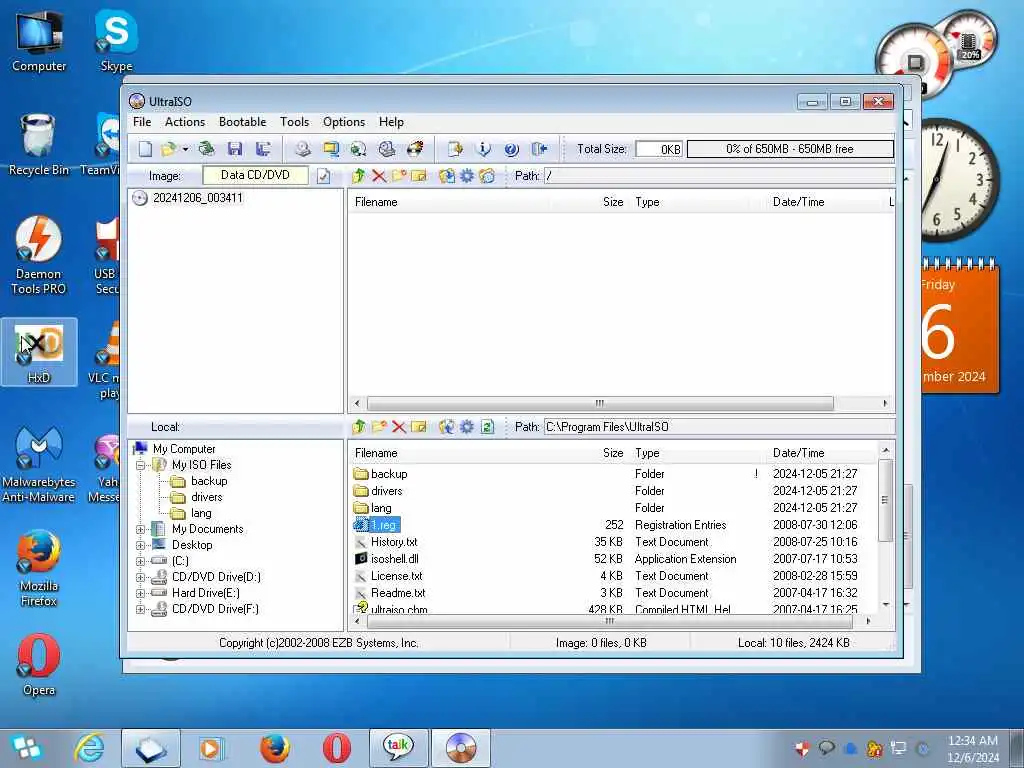Click the image properties icon beside Data CD/DVD
Screen dimensions: 1024x768
[324, 176]
